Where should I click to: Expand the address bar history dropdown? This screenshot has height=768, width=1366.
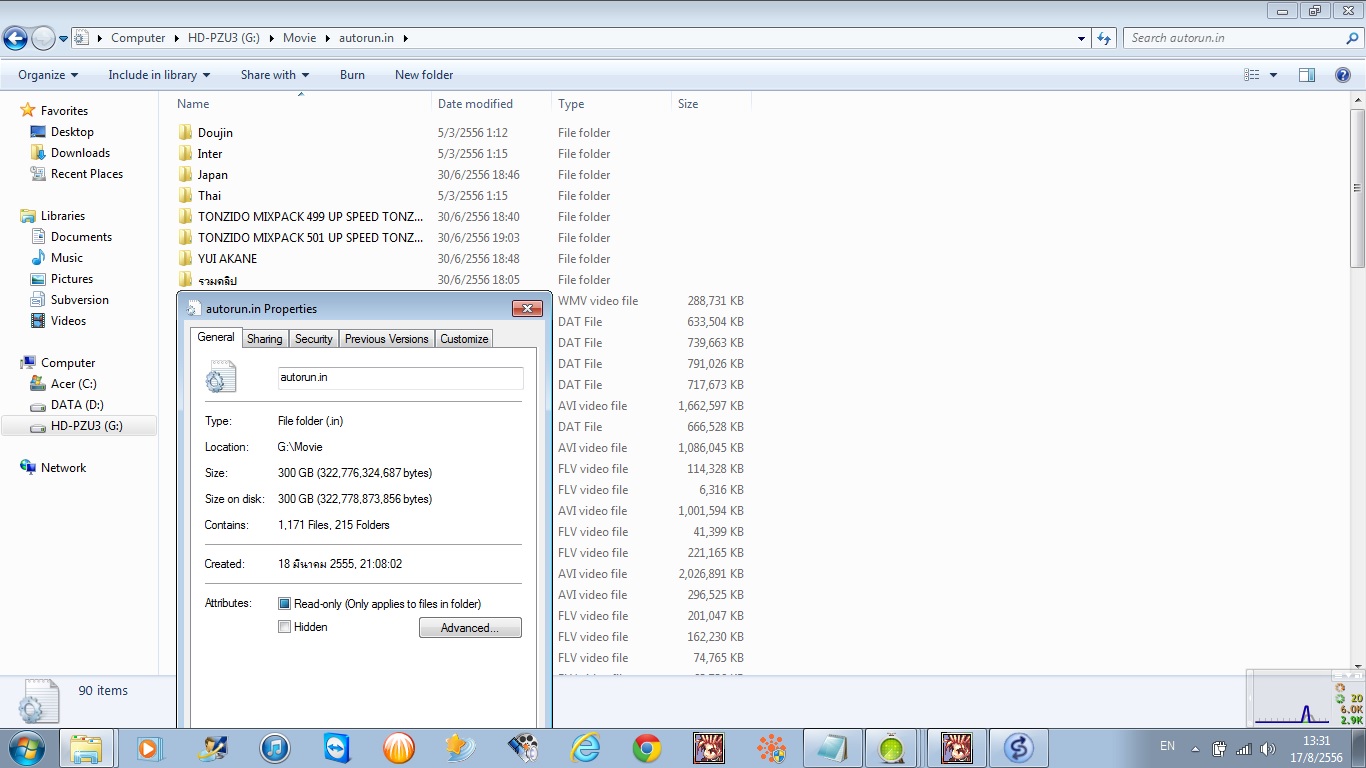click(1082, 39)
